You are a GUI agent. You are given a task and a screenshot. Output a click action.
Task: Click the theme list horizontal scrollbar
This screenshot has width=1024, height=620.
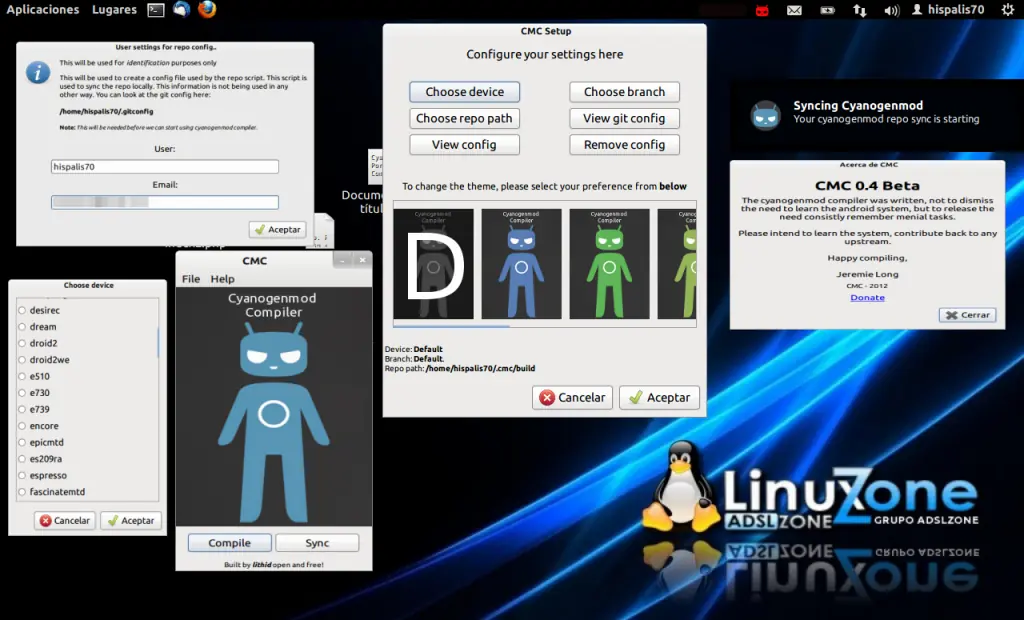[451, 325]
